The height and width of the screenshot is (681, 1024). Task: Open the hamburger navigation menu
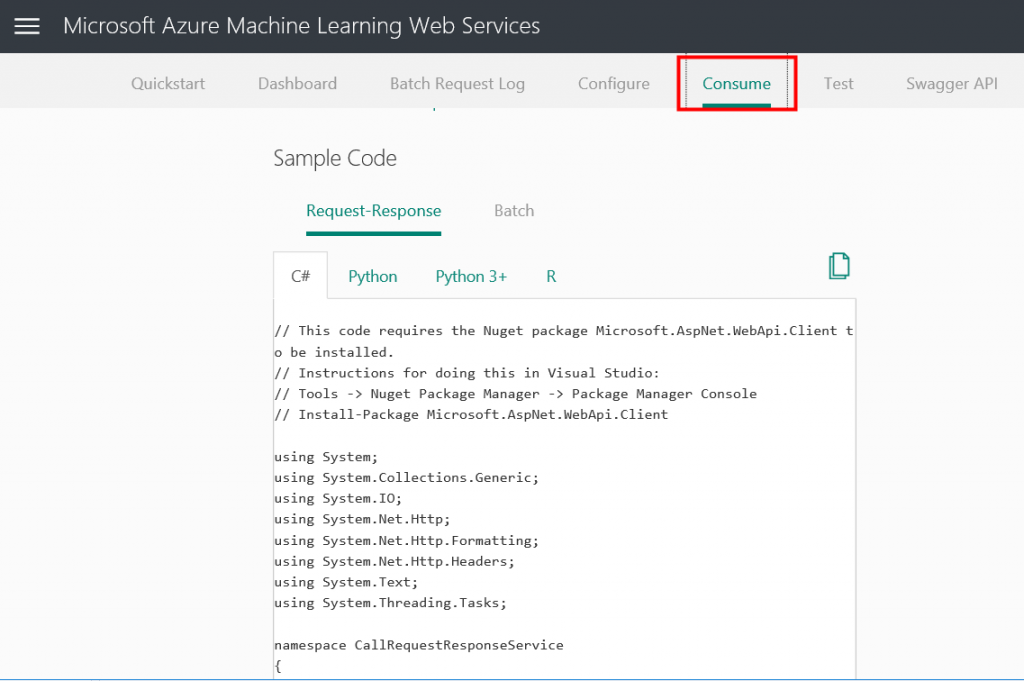pyautogui.click(x=27, y=26)
